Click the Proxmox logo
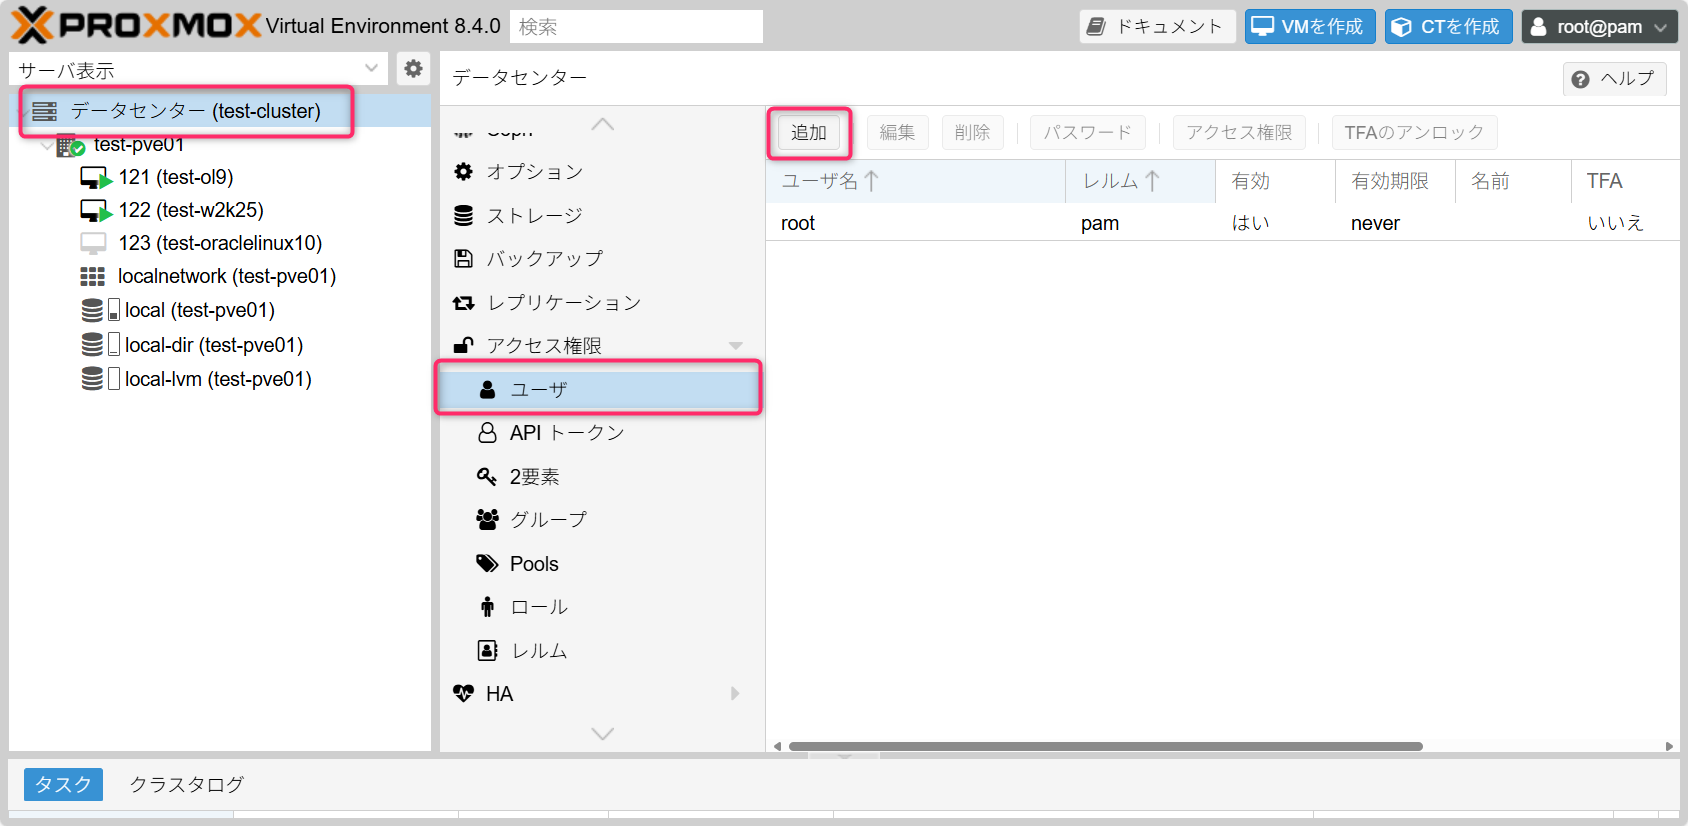The image size is (1688, 826). pyautogui.click(x=137, y=25)
